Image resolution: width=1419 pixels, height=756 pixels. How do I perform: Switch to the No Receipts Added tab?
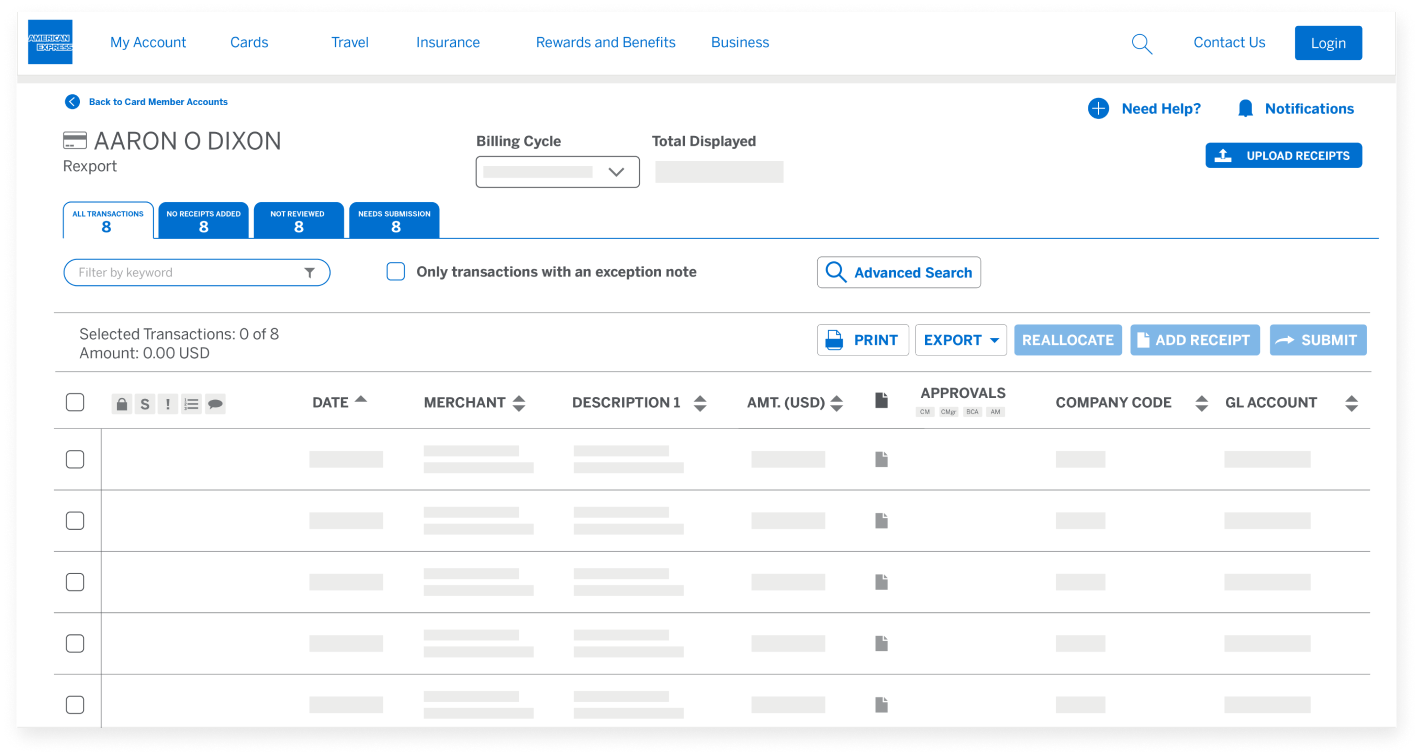203,220
